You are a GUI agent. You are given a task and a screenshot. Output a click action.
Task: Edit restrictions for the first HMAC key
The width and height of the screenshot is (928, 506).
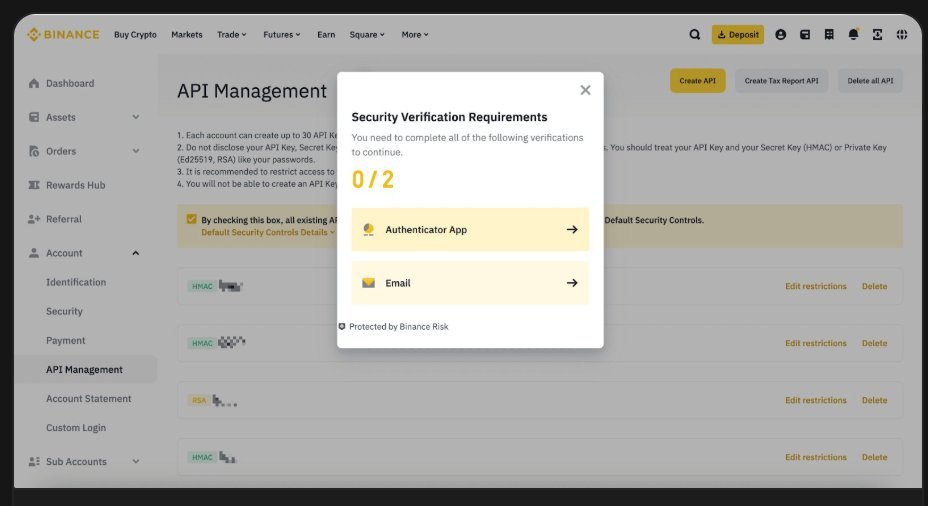pyautogui.click(x=816, y=286)
